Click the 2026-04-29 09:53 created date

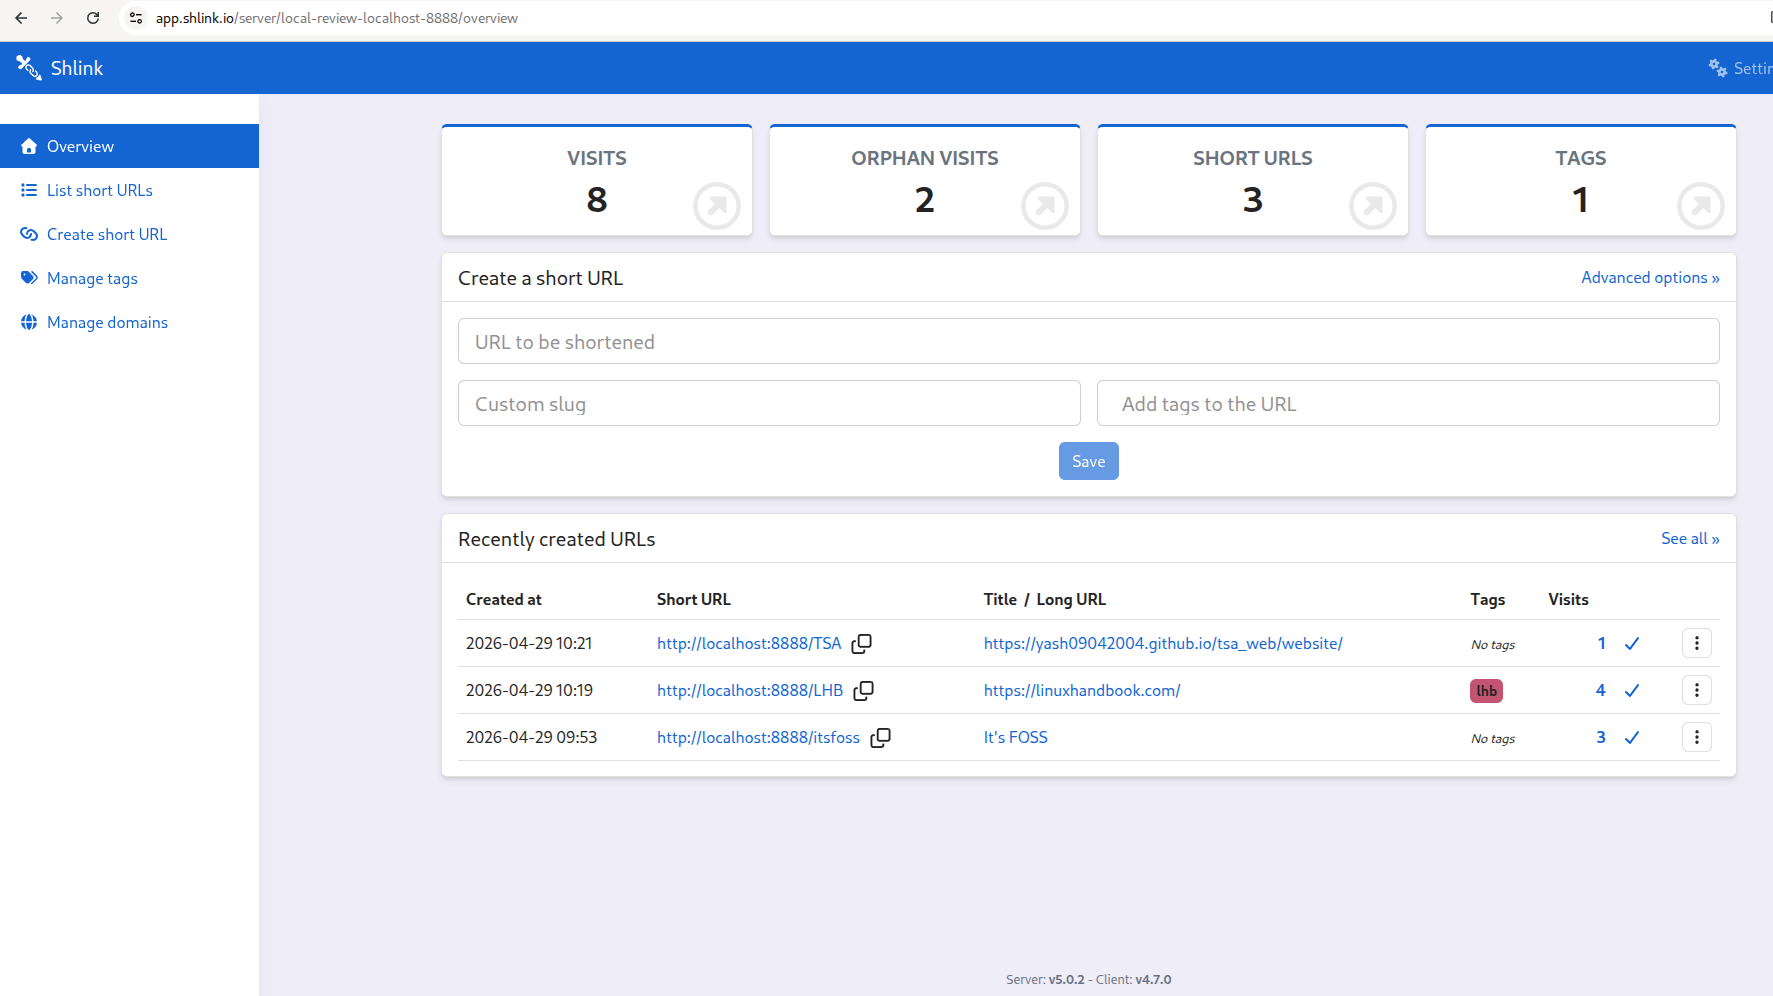click(531, 737)
